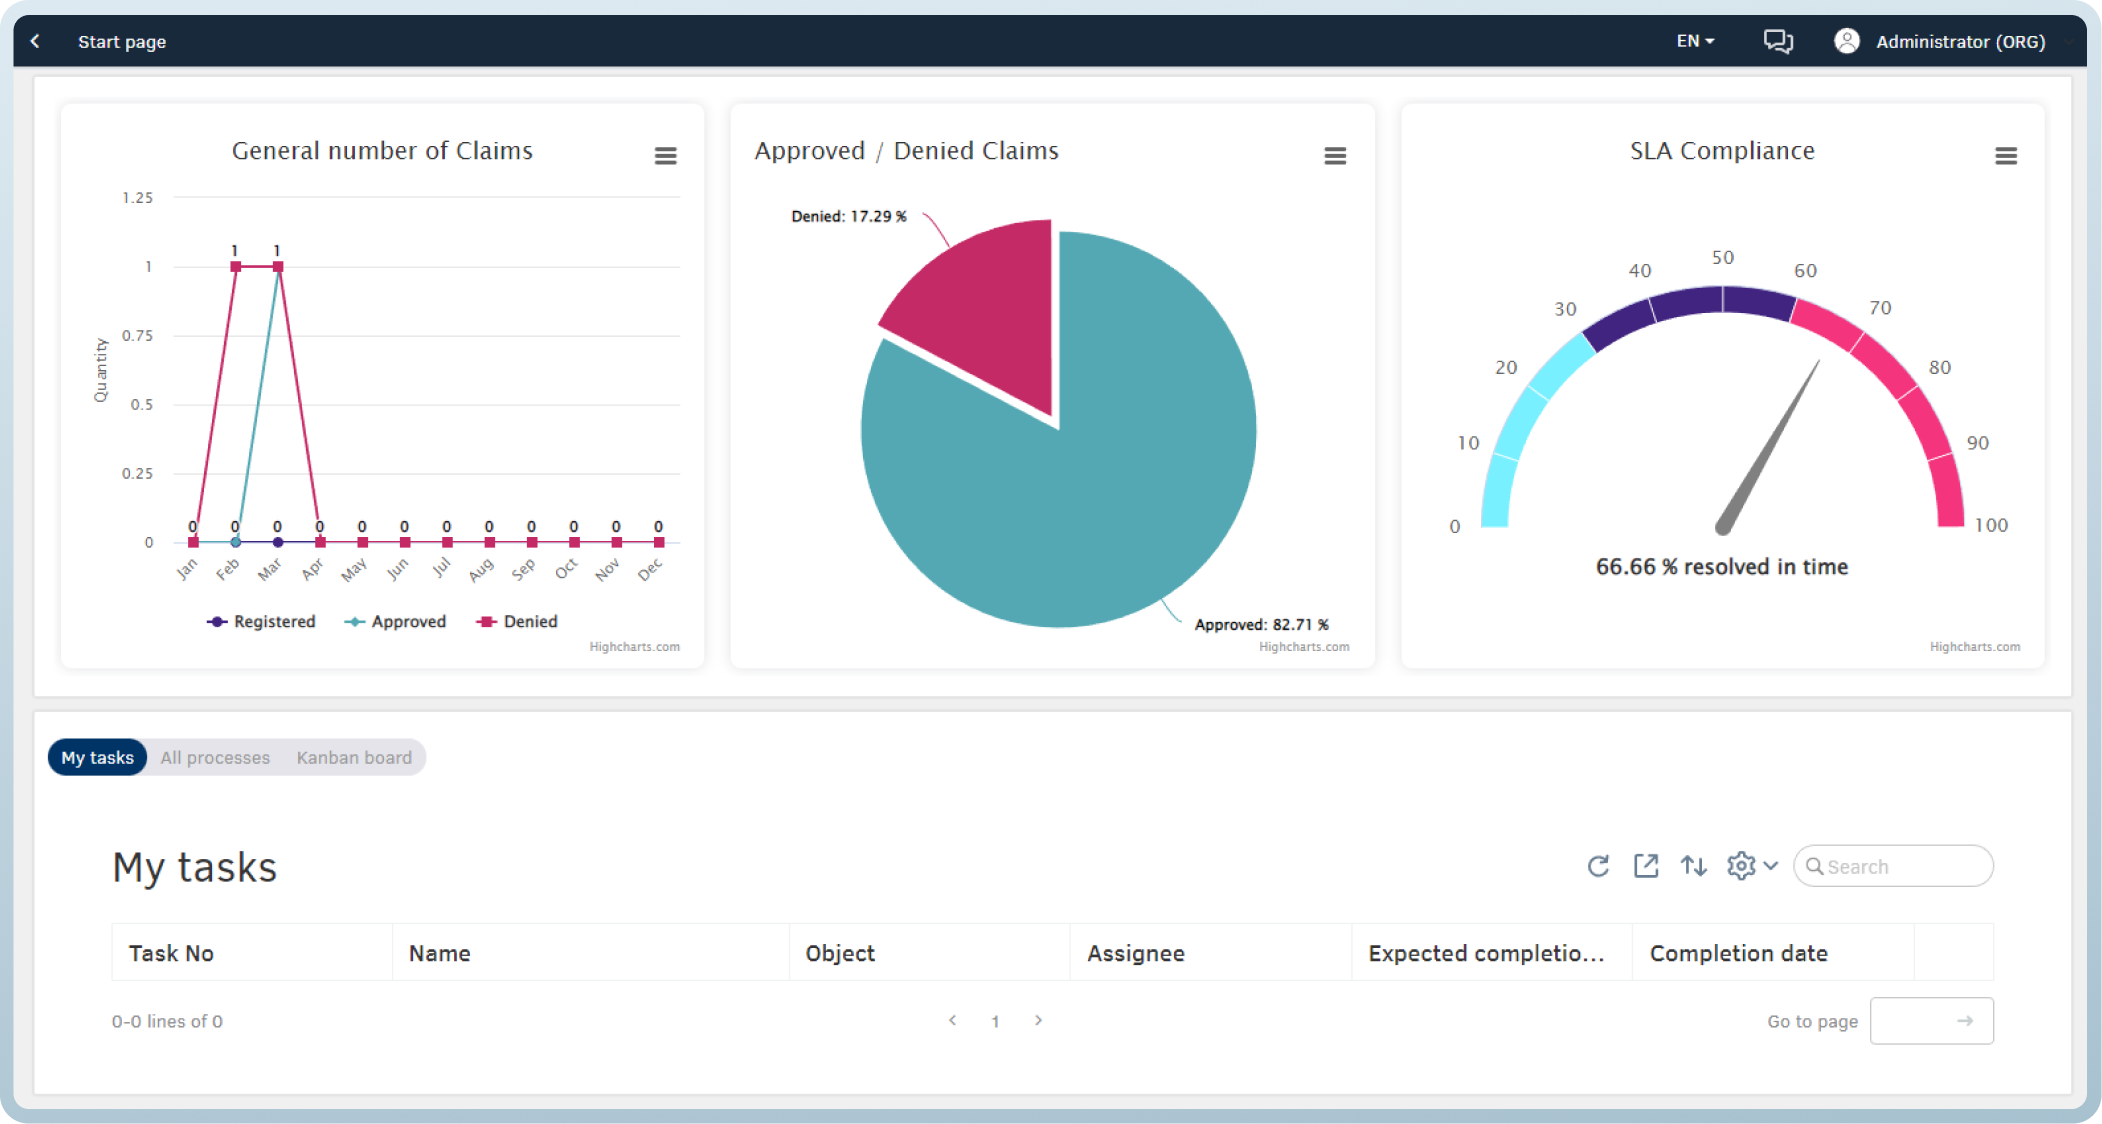This screenshot has width=2102, height=1124.
Task: Switch to All processes tab
Action: point(215,758)
